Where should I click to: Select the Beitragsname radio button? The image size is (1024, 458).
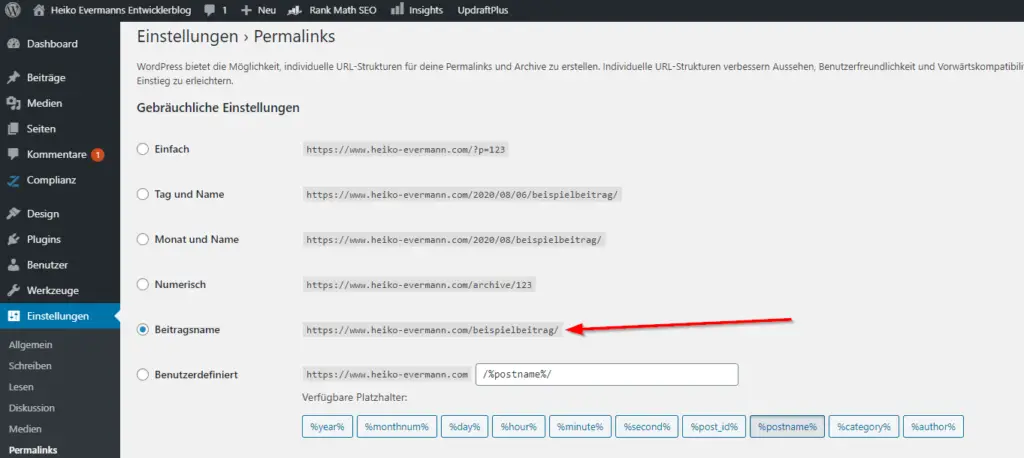pyautogui.click(x=143, y=330)
